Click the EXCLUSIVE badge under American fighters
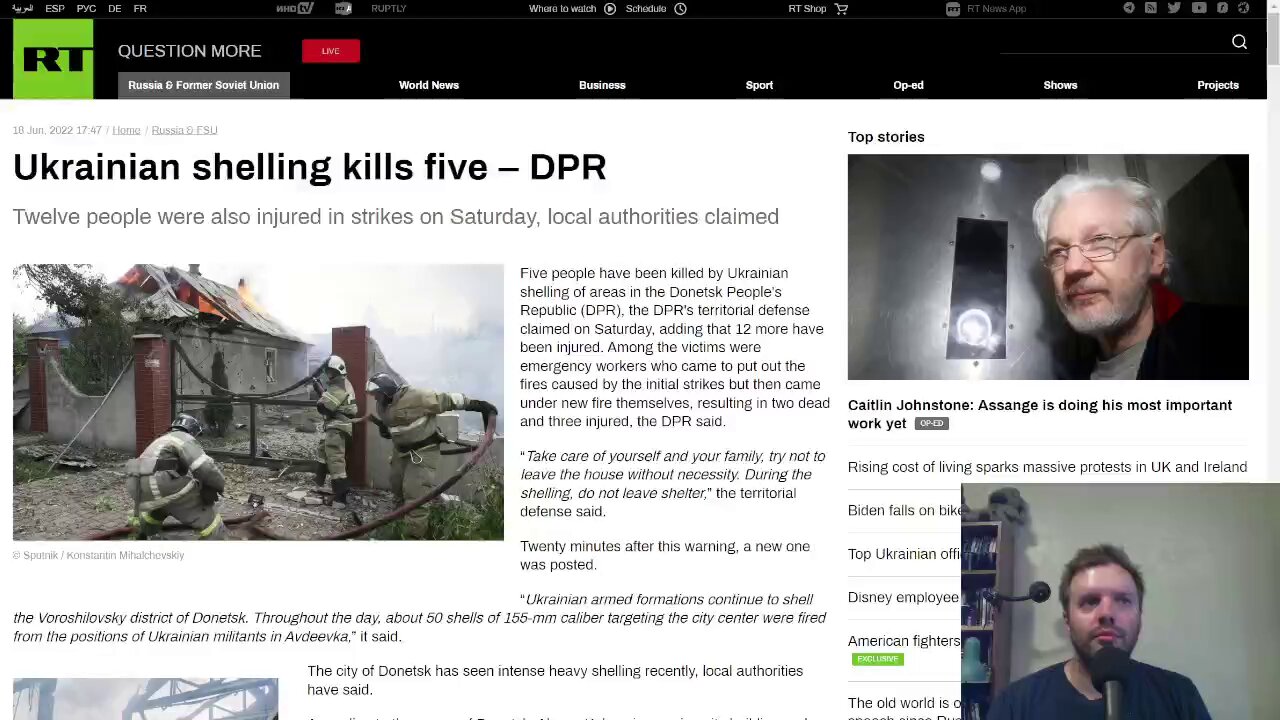1280x720 pixels. (x=877, y=659)
